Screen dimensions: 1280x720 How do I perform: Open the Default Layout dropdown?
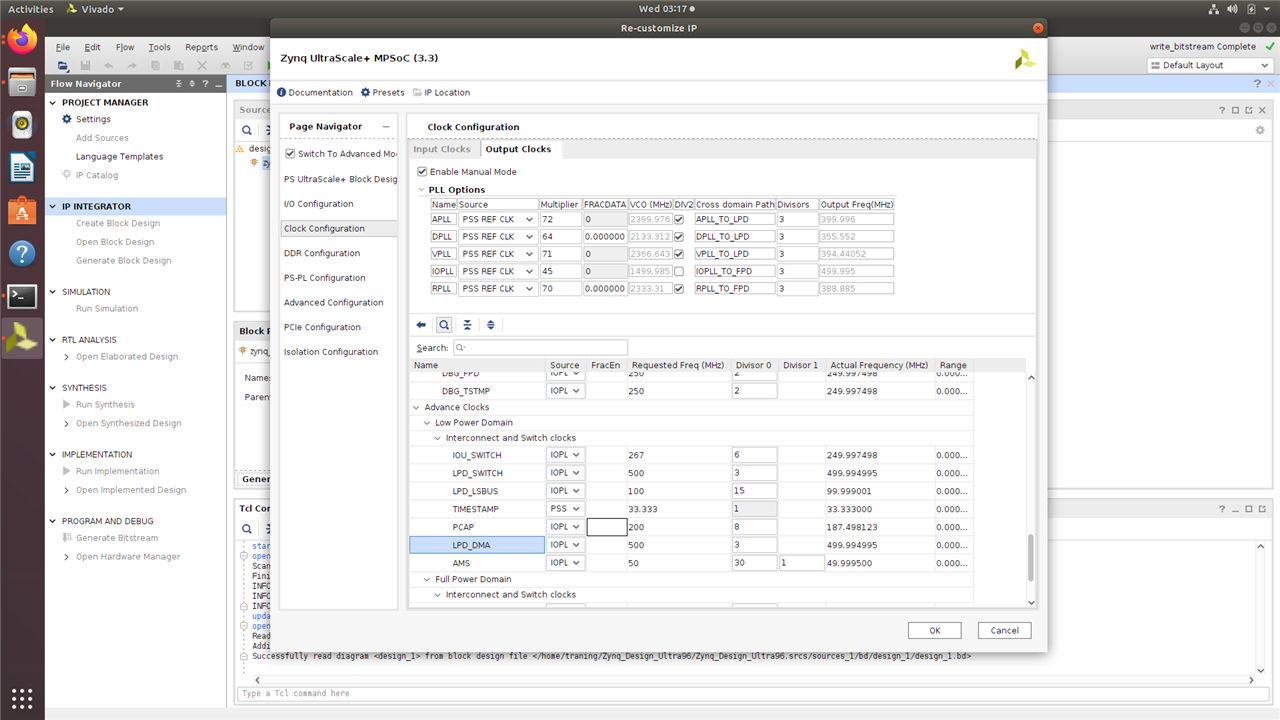1209,65
